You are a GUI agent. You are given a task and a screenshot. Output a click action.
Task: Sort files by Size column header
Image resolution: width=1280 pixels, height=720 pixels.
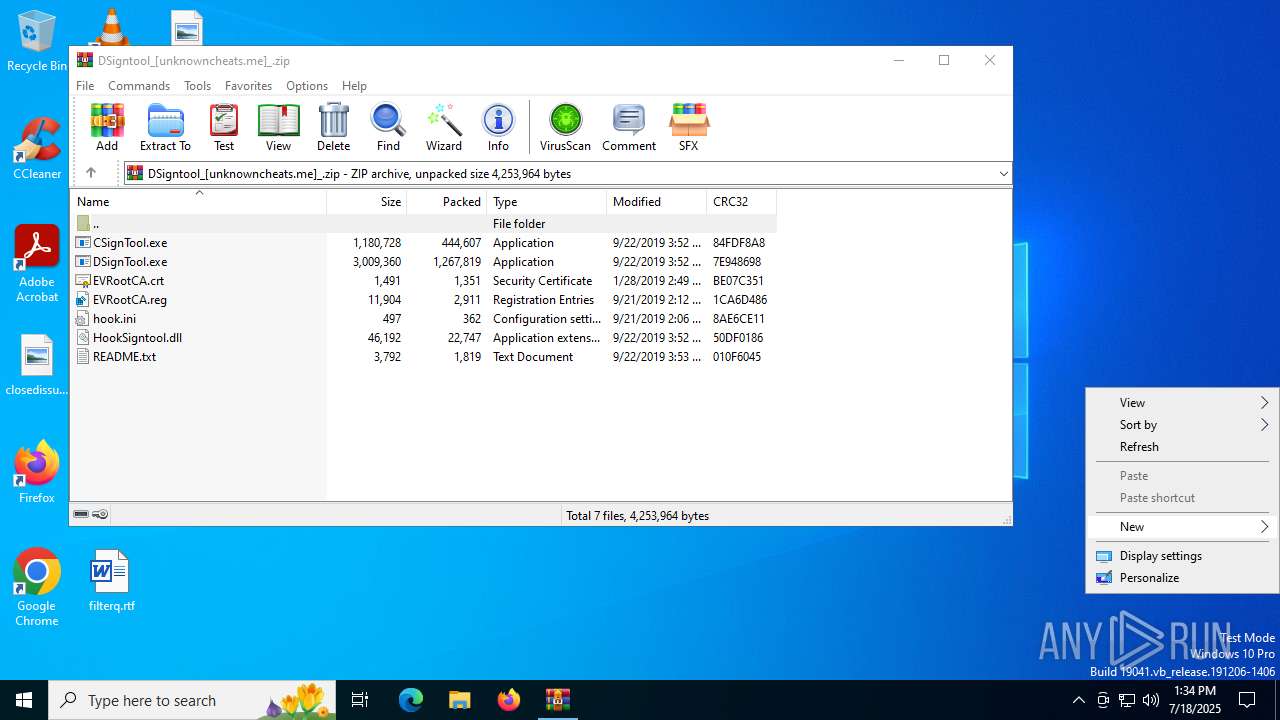click(x=366, y=202)
